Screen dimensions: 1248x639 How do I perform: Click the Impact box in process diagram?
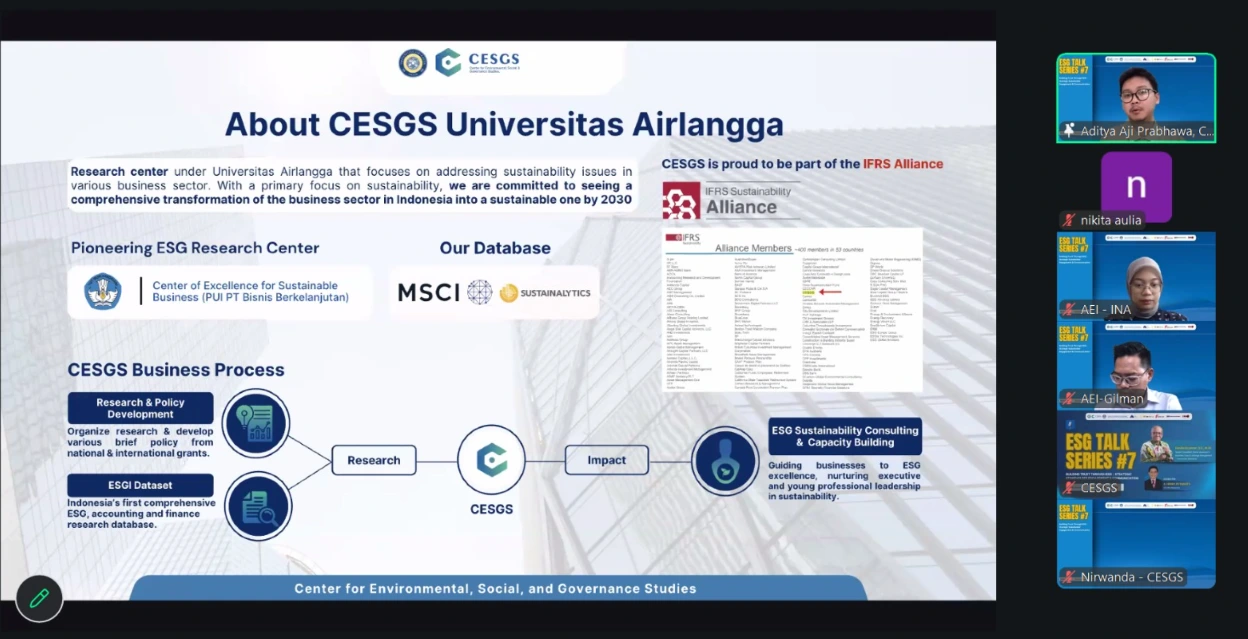(607, 460)
